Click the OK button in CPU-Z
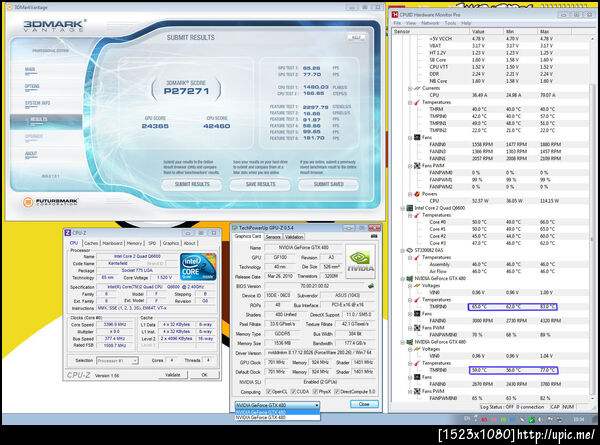This screenshot has width=600, height=445. pyautogui.click(x=204, y=375)
